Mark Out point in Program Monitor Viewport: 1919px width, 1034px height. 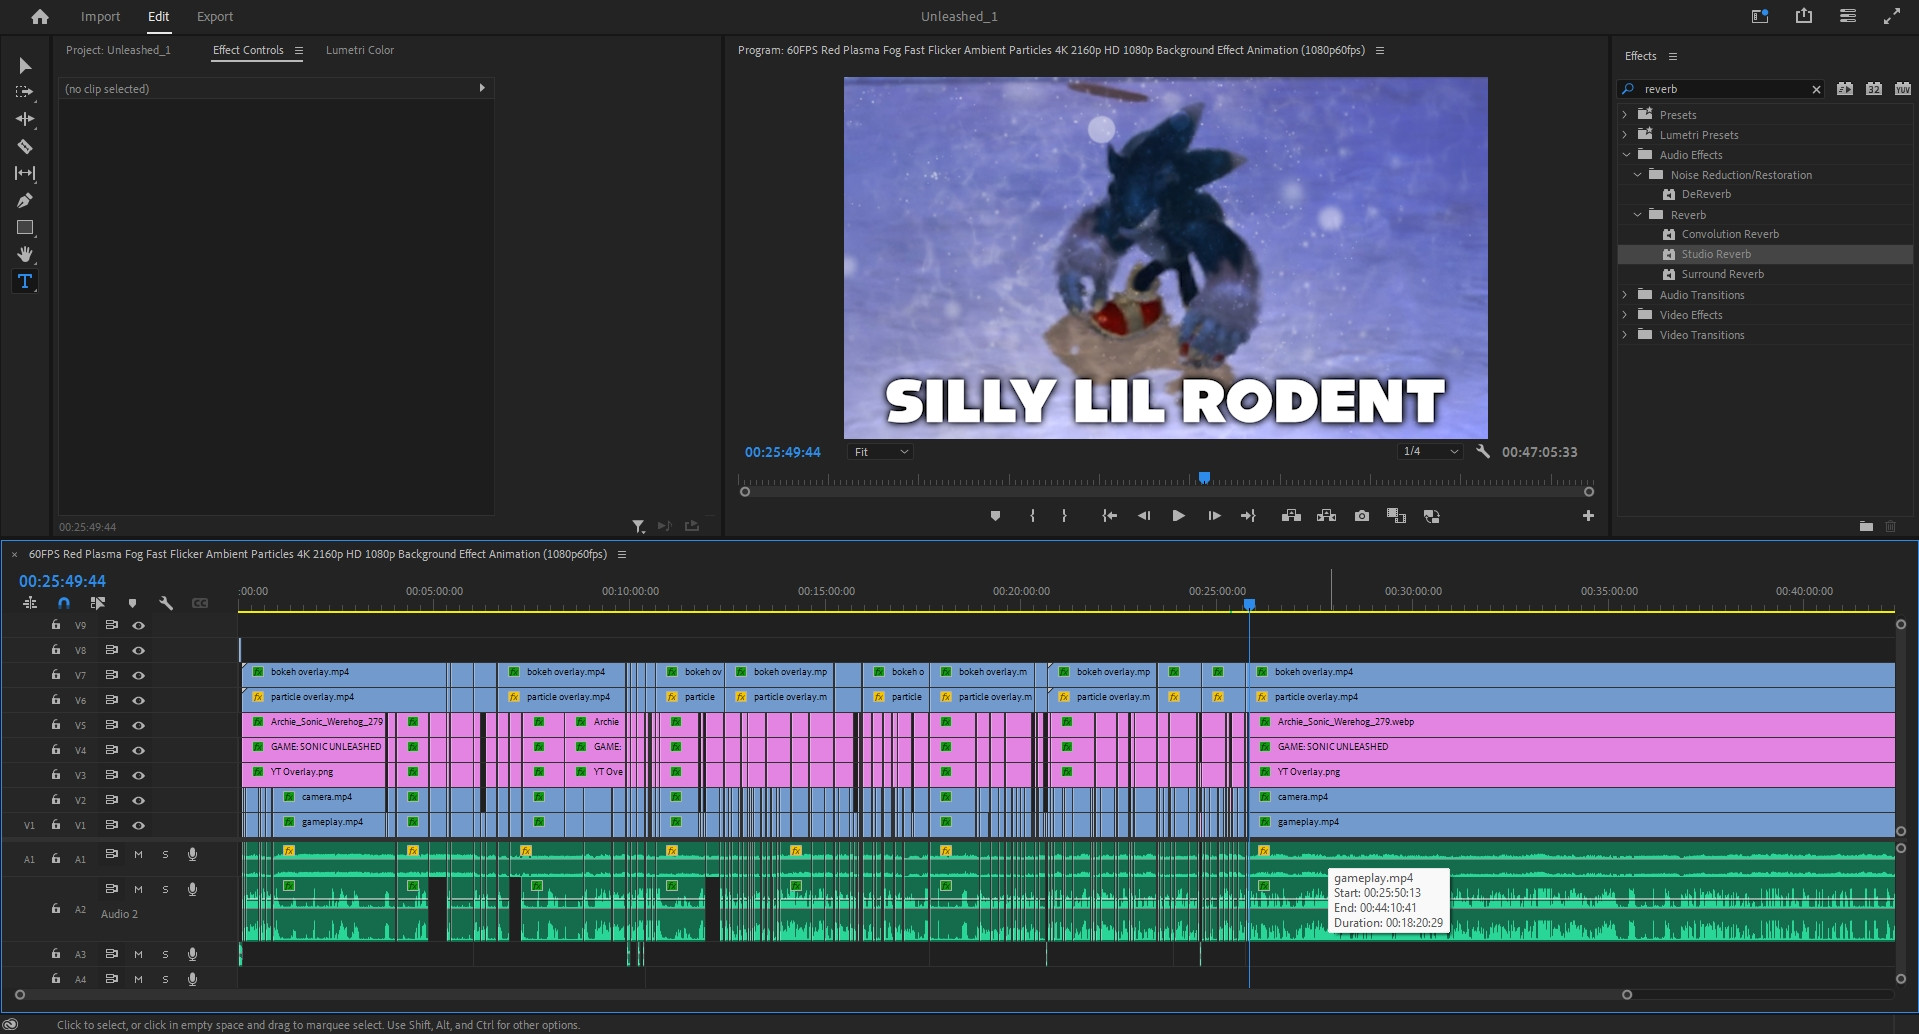(x=1064, y=516)
